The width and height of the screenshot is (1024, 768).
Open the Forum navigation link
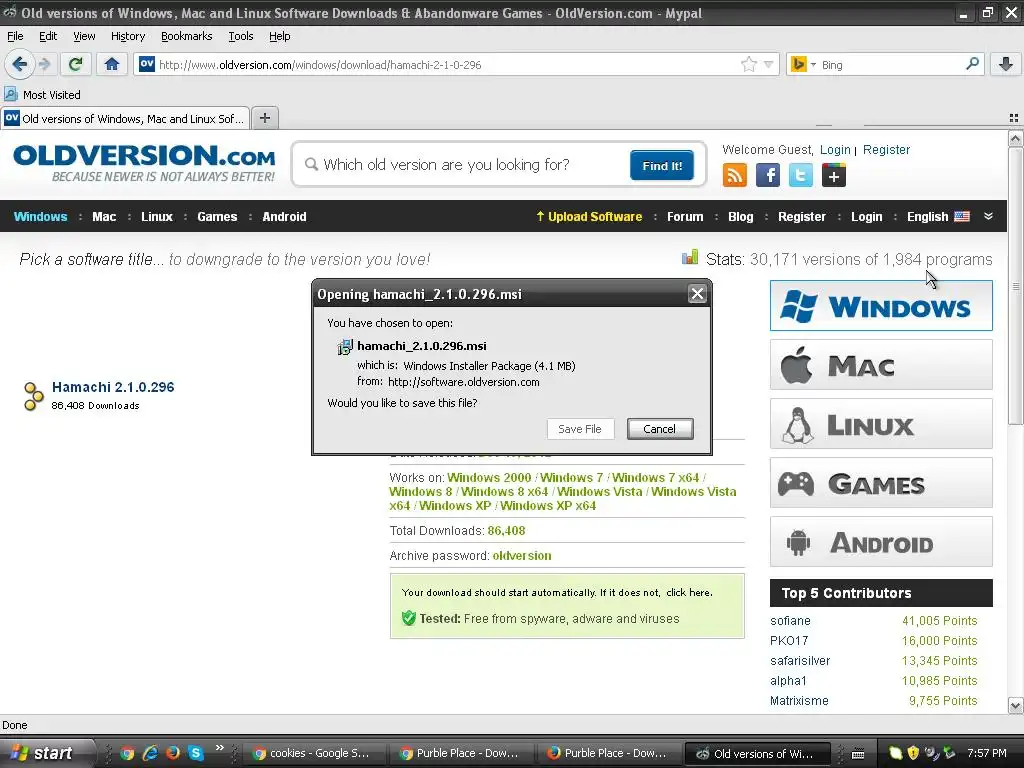point(685,216)
